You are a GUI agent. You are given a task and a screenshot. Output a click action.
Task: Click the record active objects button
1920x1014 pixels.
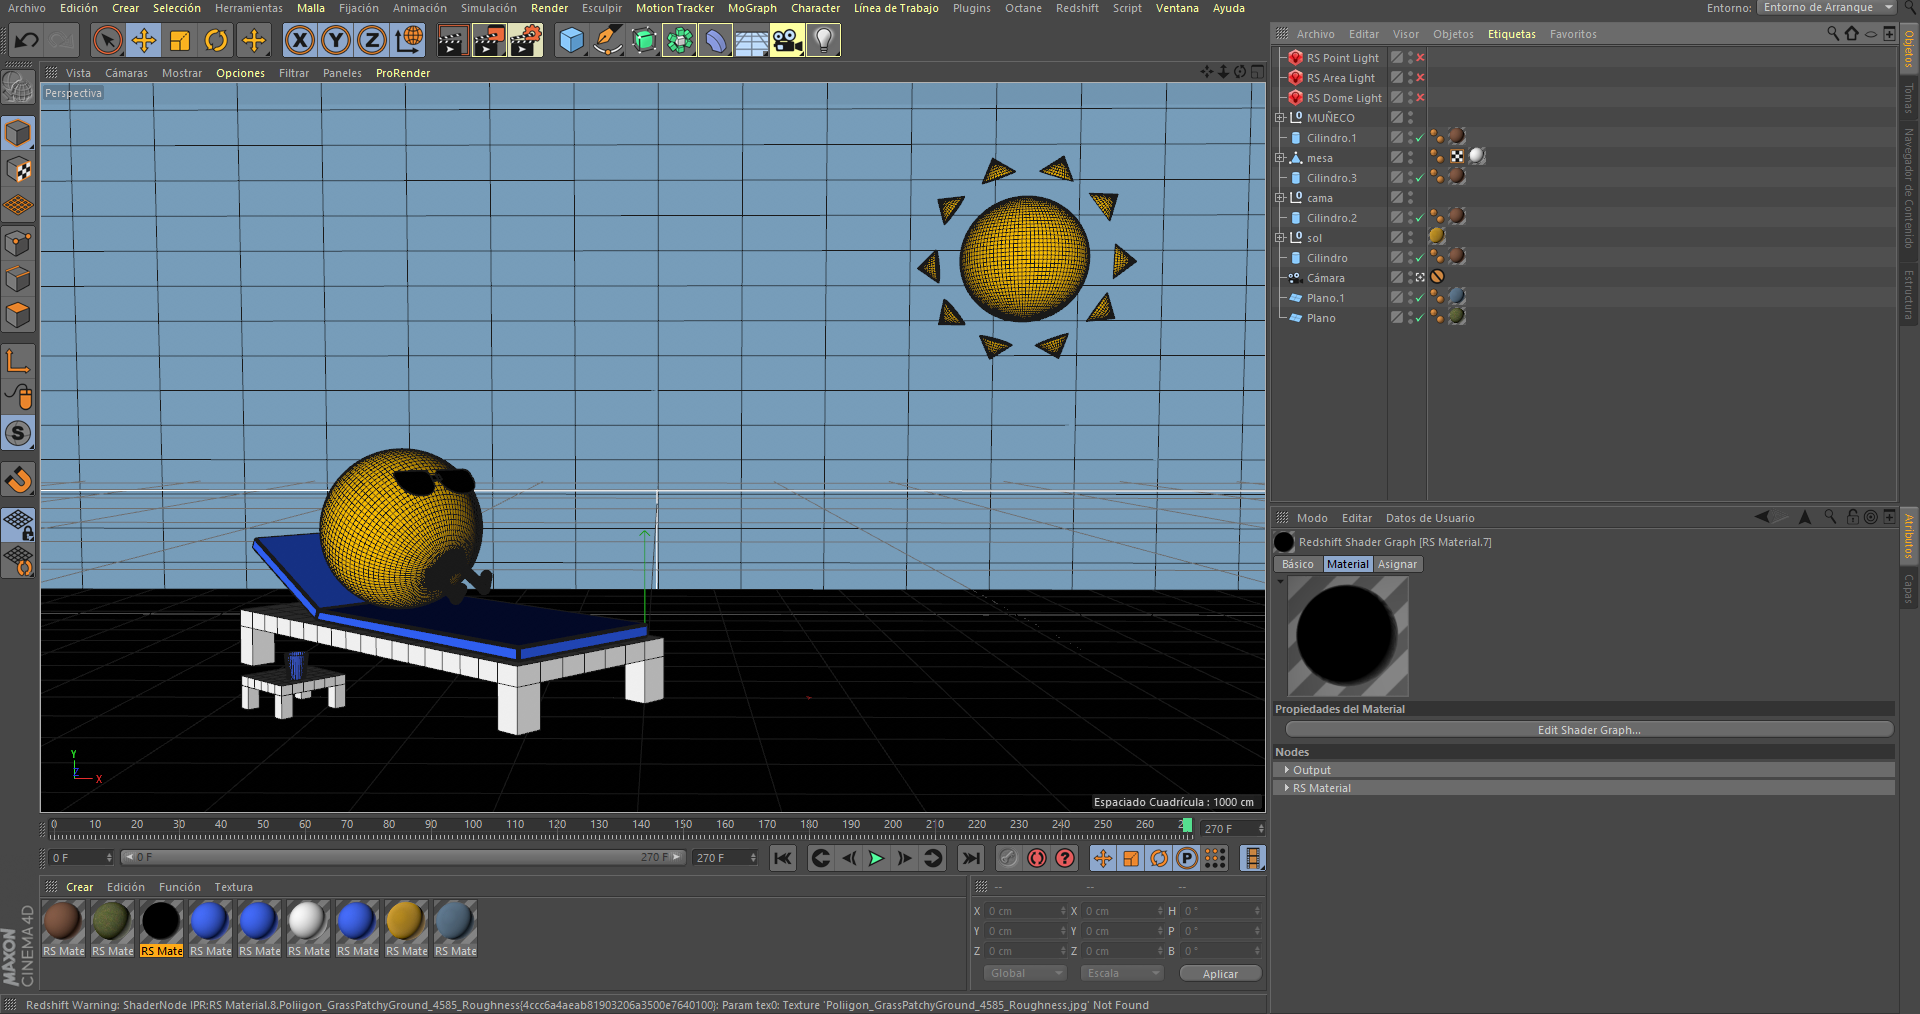click(1008, 858)
